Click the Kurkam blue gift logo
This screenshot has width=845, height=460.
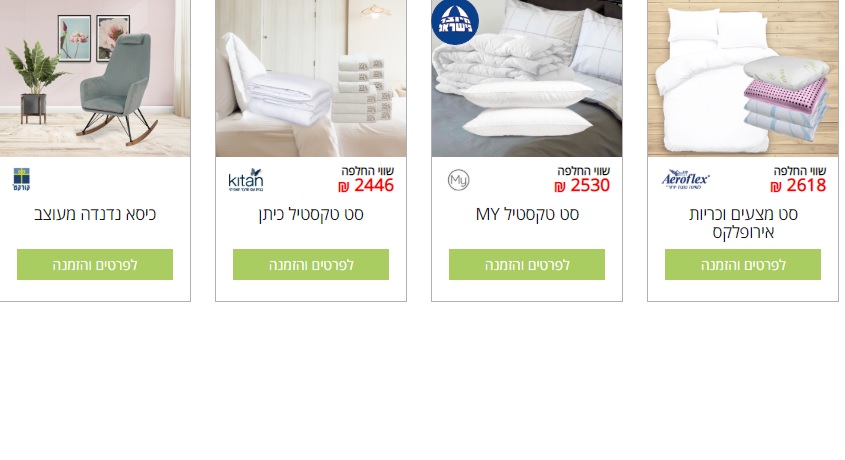click(x=22, y=179)
